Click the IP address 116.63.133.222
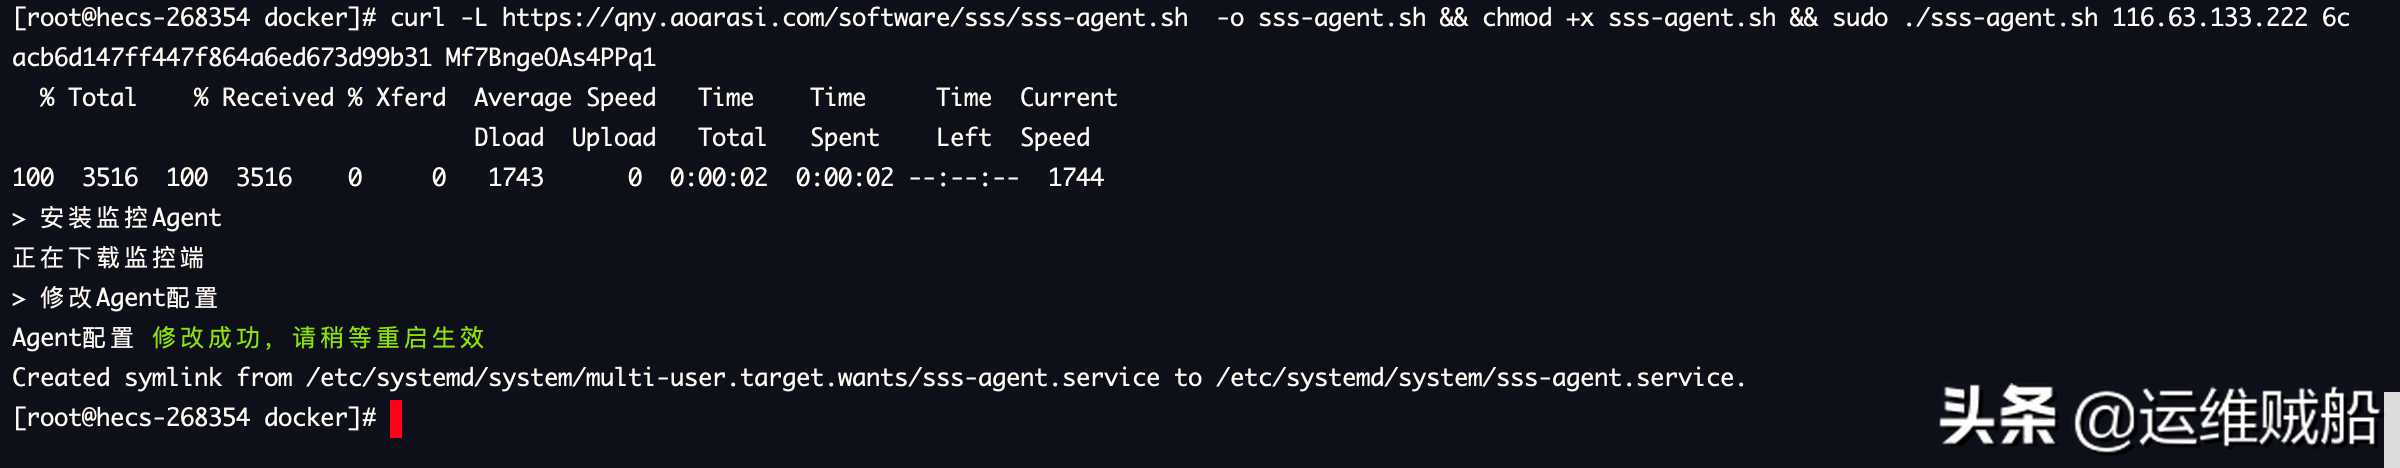Viewport: 2400px width, 468px height. pos(2210,18)
